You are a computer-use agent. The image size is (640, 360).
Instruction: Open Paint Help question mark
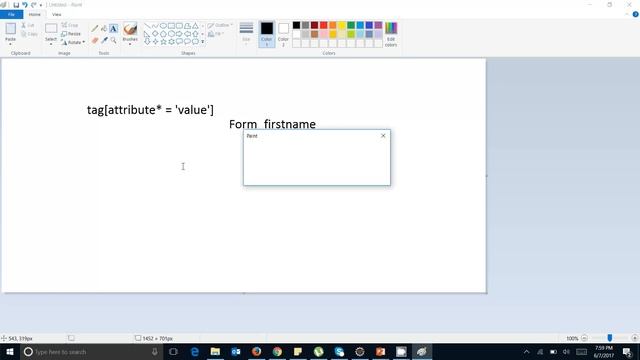pos(635,14)
